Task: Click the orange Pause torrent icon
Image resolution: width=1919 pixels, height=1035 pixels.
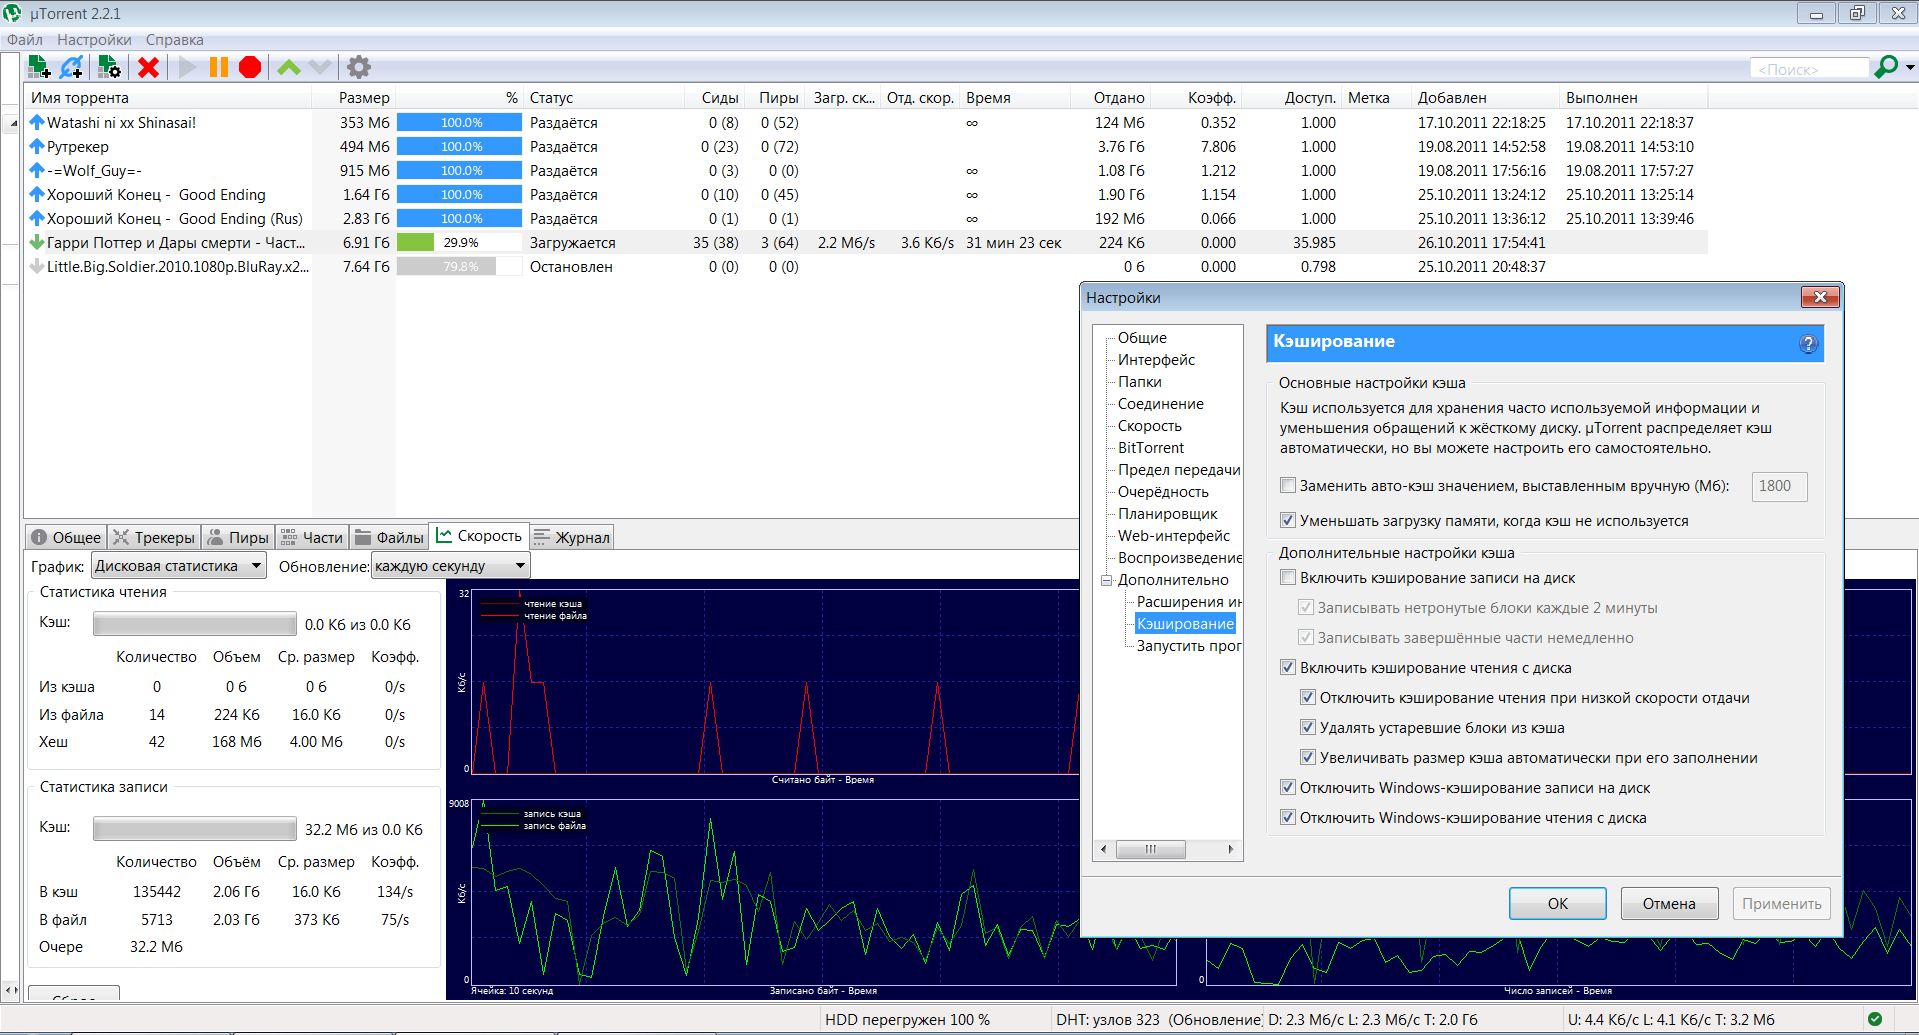Action: pos(218,67)
